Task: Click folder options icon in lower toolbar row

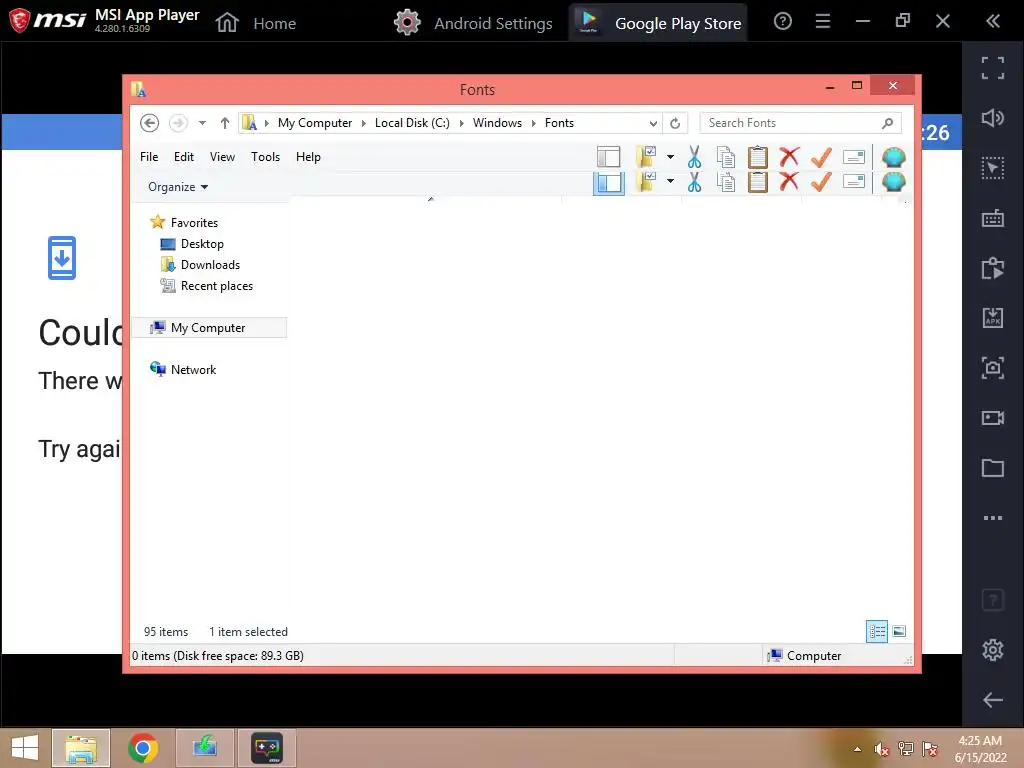Action: pos(646,182)
